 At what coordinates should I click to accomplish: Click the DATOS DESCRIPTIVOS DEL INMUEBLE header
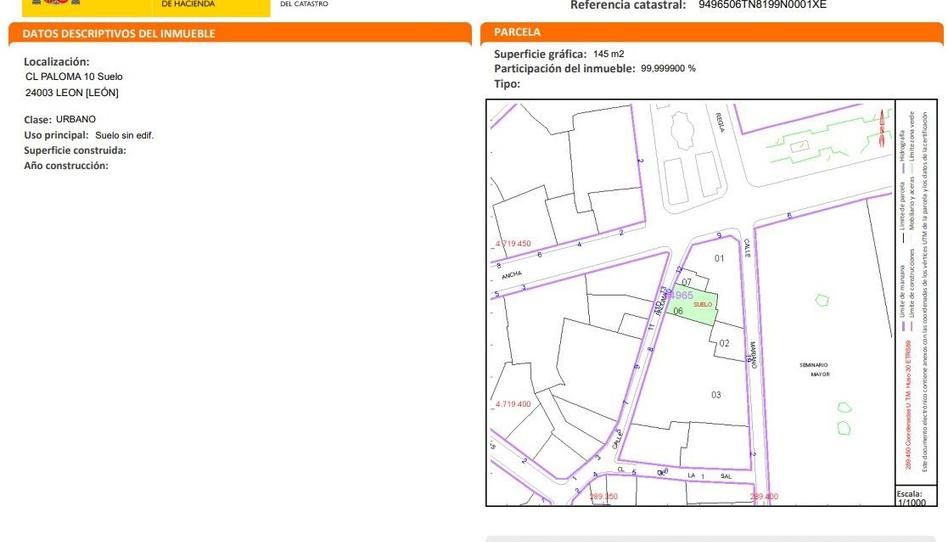(119, 33)
